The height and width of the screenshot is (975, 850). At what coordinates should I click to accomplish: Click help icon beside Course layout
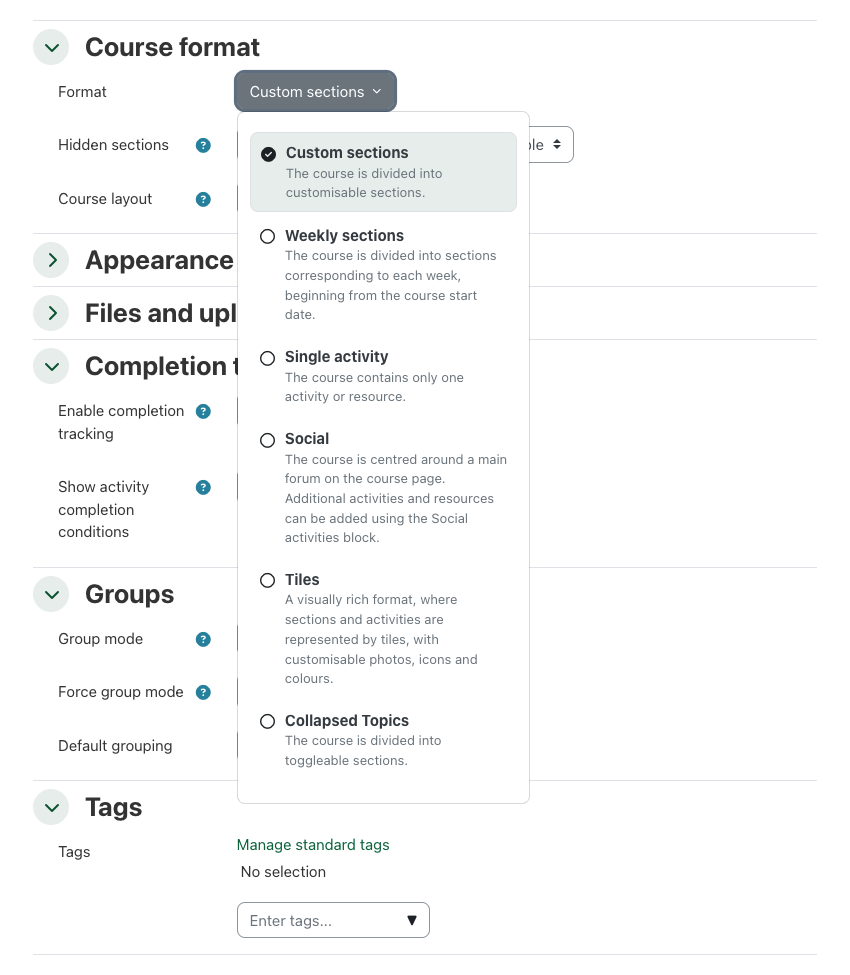(203, 199)
